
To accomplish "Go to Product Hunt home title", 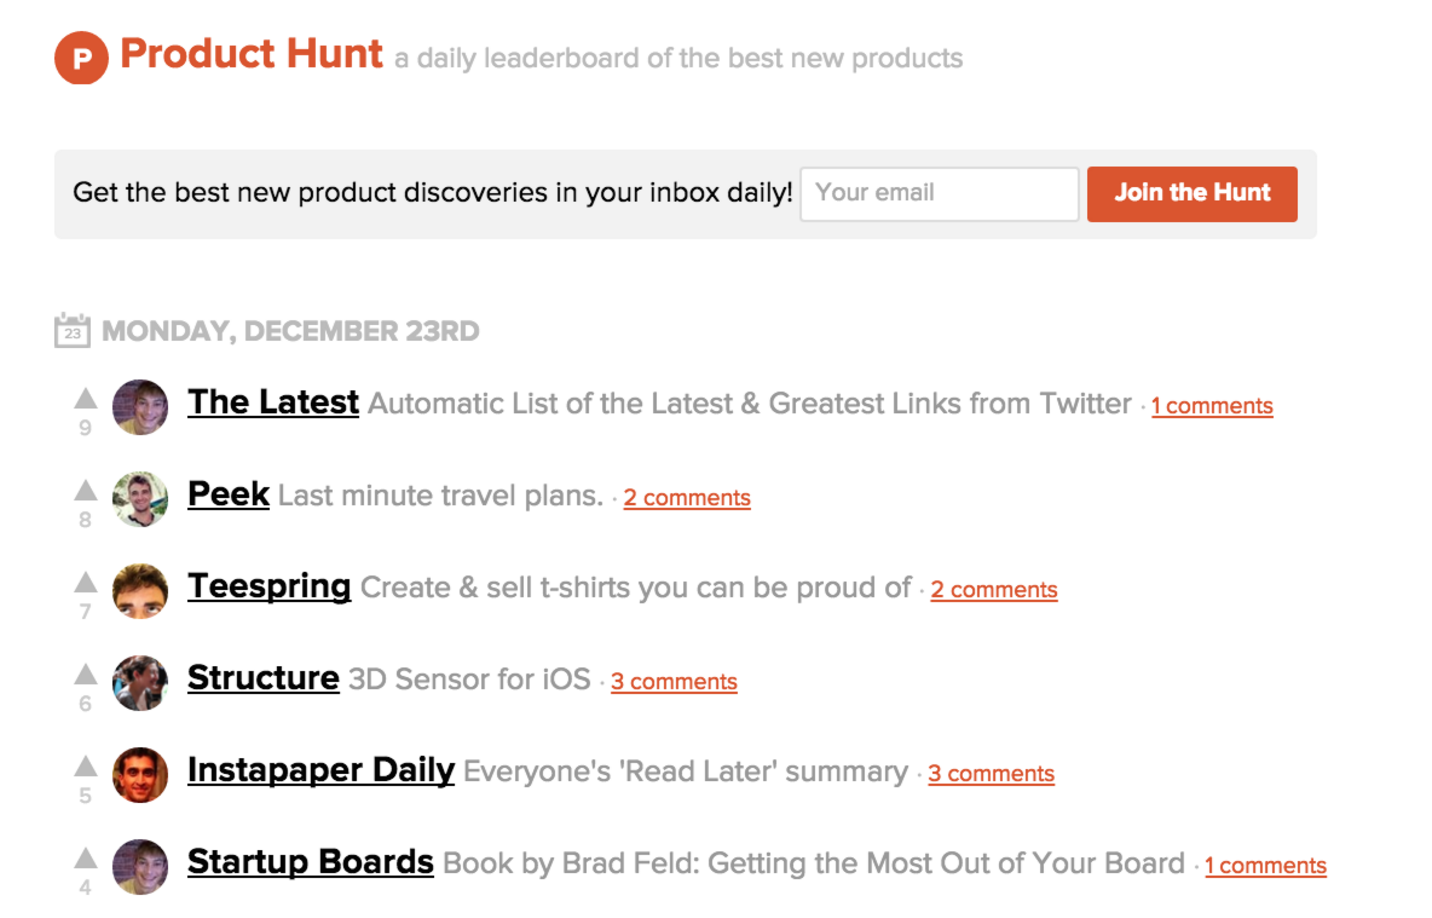I will tap(251, 54).
